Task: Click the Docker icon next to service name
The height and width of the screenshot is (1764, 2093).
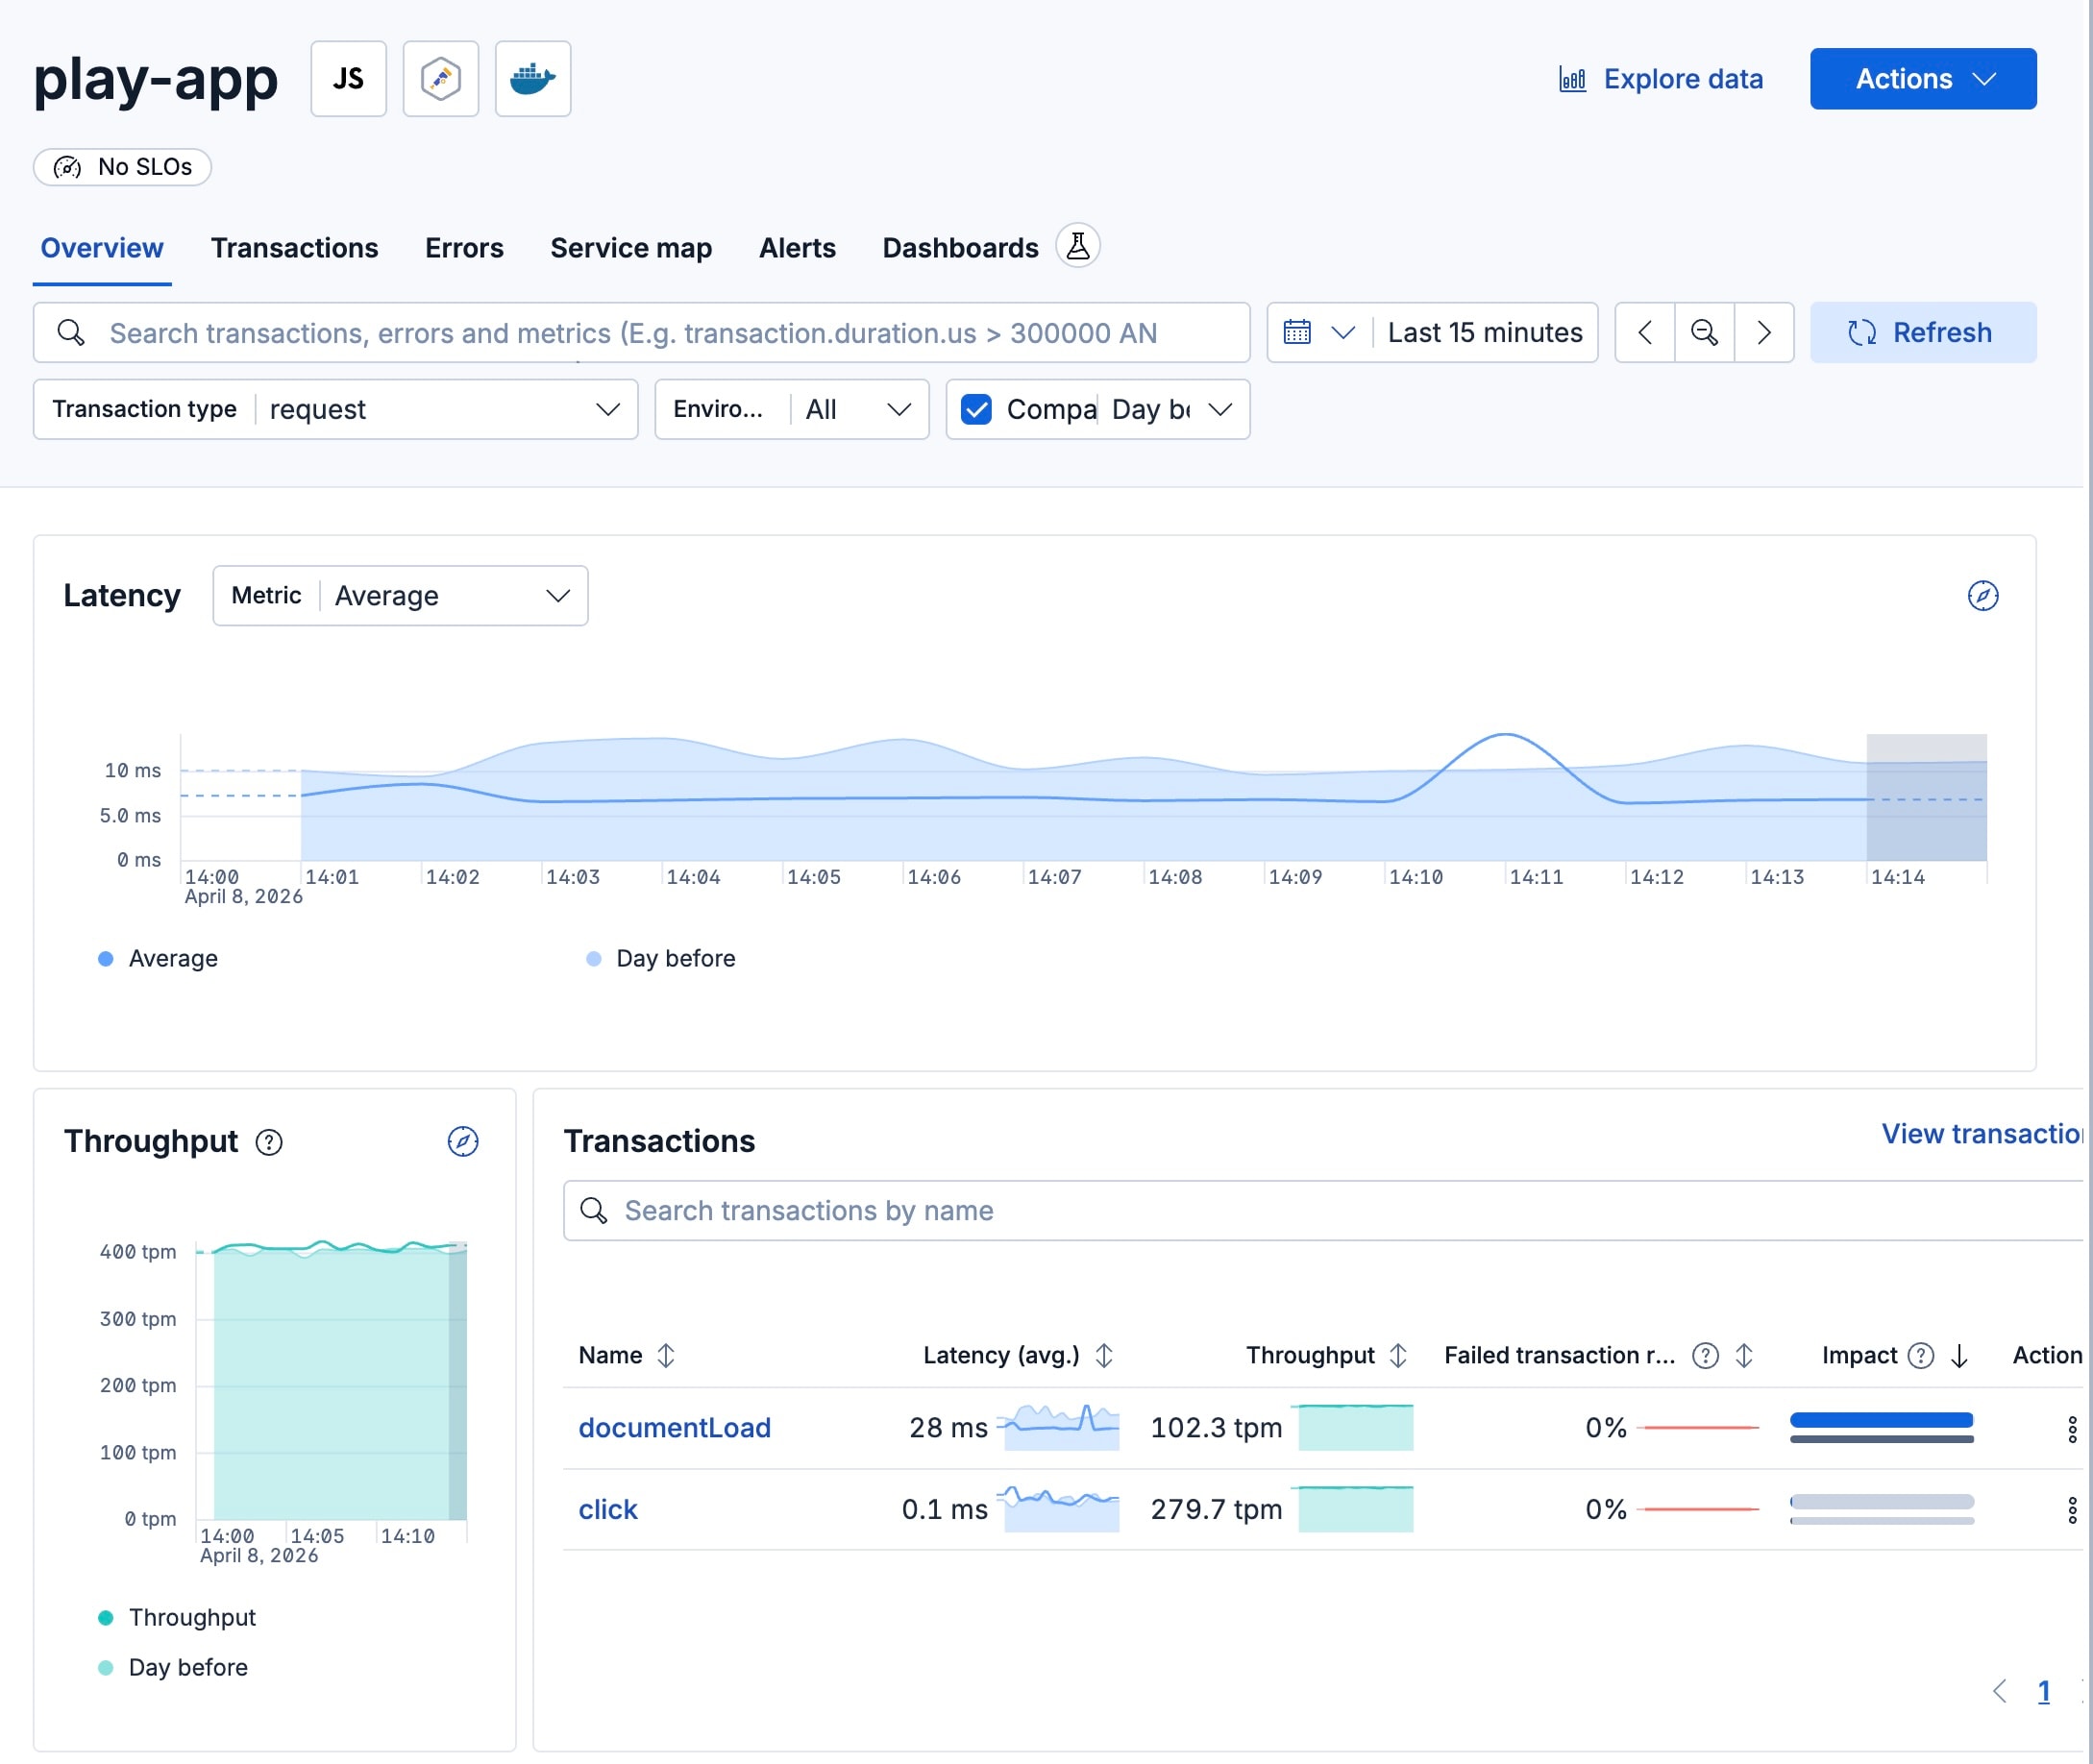Action: point(532,78)
